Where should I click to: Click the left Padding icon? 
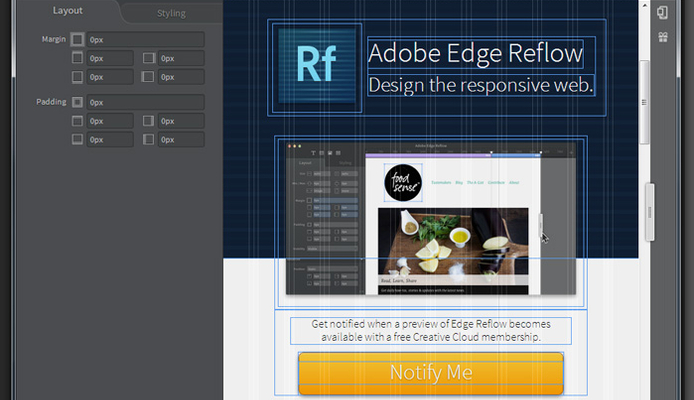148,139
